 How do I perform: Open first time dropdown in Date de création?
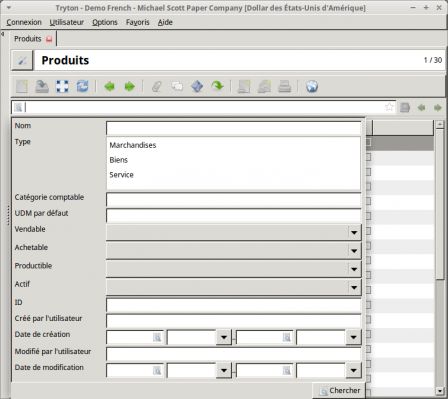click(x=224, y=337)
